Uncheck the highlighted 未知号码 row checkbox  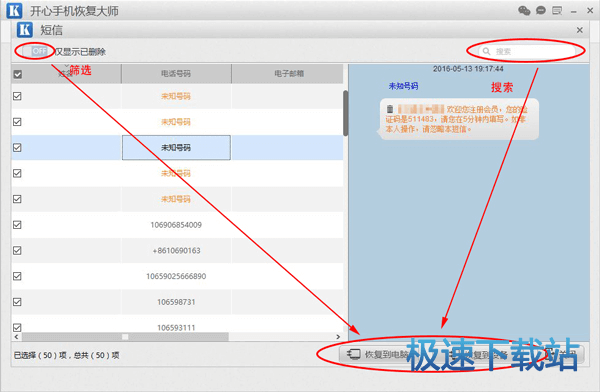17,147
